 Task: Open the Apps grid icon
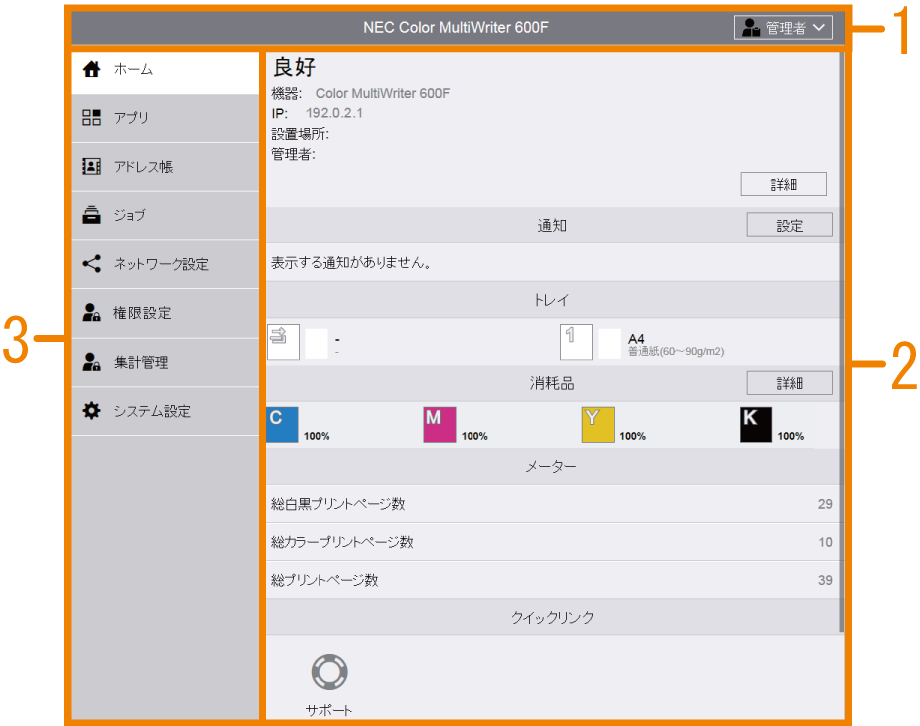click(92, 118)
